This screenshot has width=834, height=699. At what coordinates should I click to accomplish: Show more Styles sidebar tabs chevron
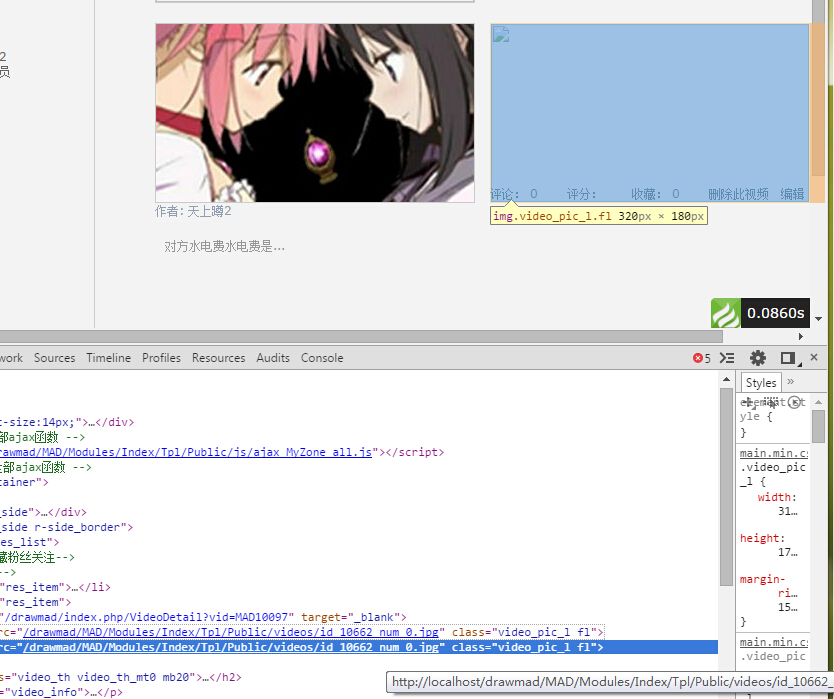(790, 381)
